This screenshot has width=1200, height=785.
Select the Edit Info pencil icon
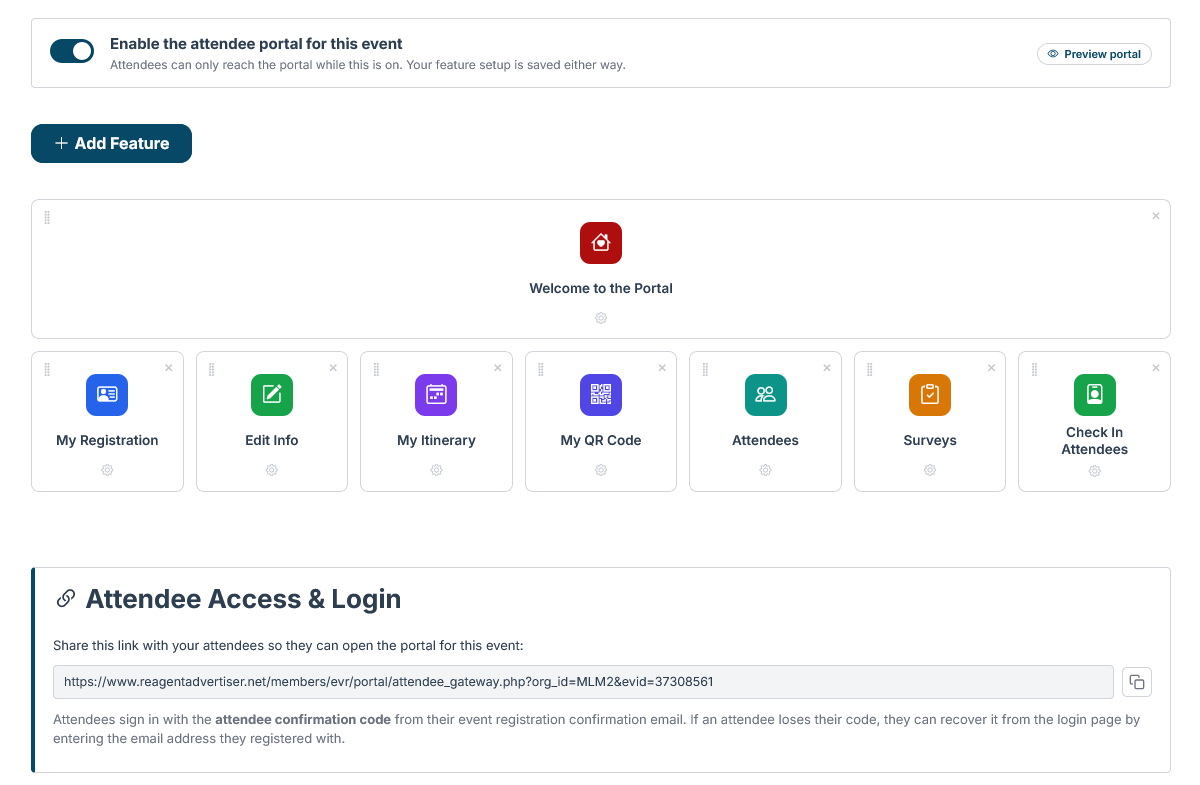[272, 395]
